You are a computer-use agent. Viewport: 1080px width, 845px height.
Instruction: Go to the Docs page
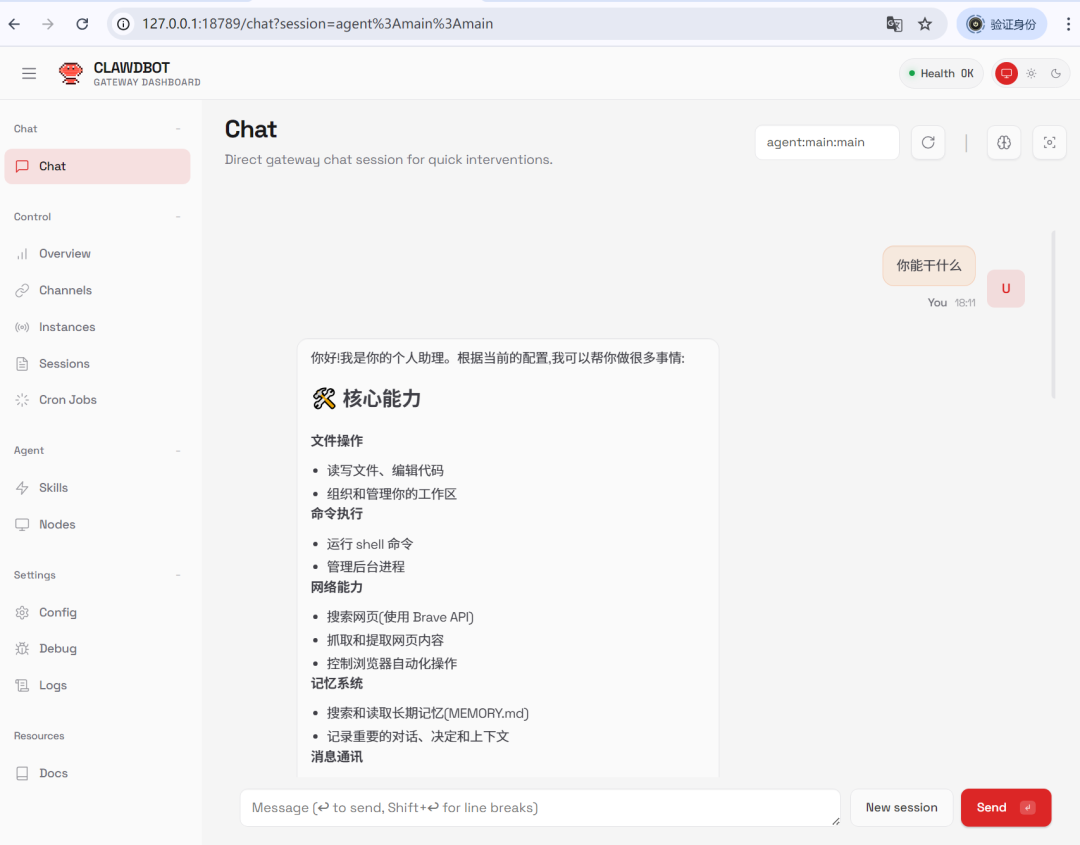pos(52,772)
